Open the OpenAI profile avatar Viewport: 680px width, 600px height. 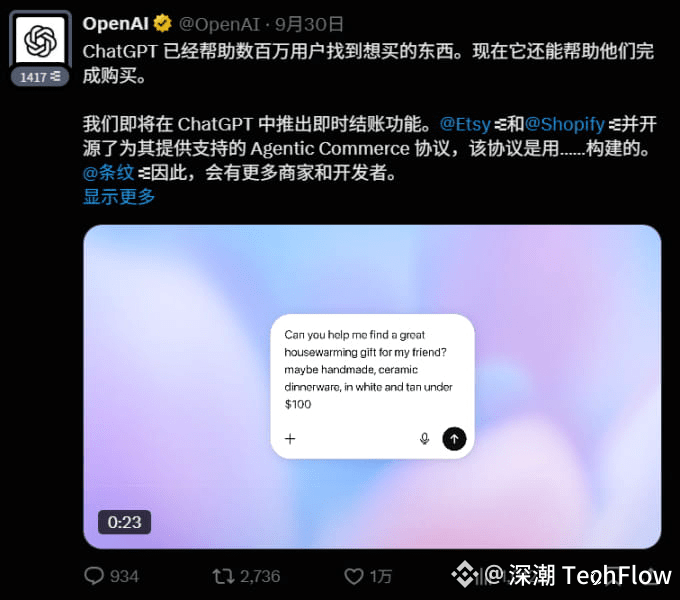[40, 40]
